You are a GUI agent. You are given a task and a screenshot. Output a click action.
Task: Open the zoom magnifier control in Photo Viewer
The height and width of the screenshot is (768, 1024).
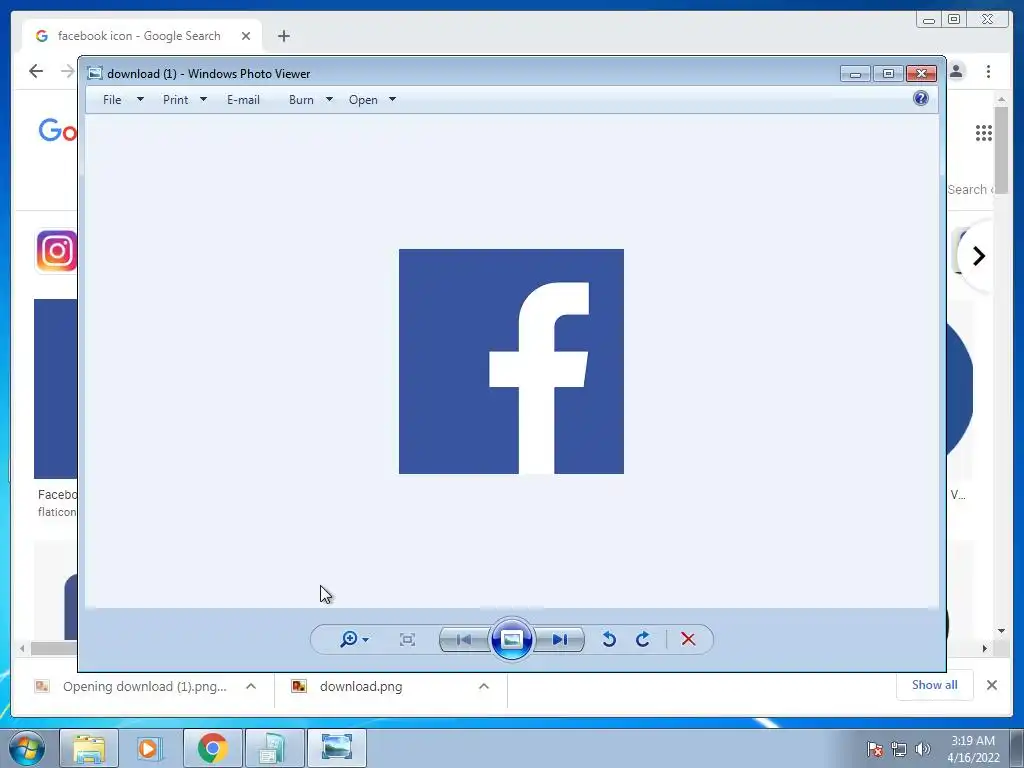354,639
